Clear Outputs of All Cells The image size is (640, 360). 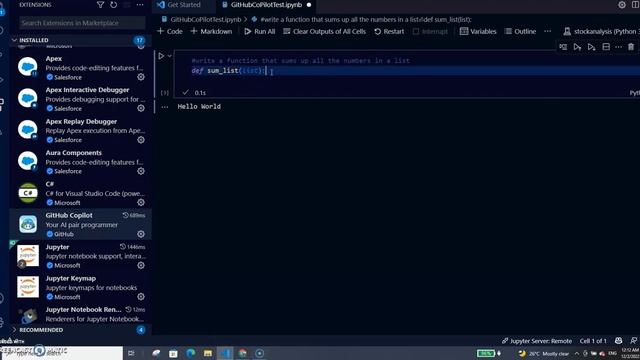(324, 31)
